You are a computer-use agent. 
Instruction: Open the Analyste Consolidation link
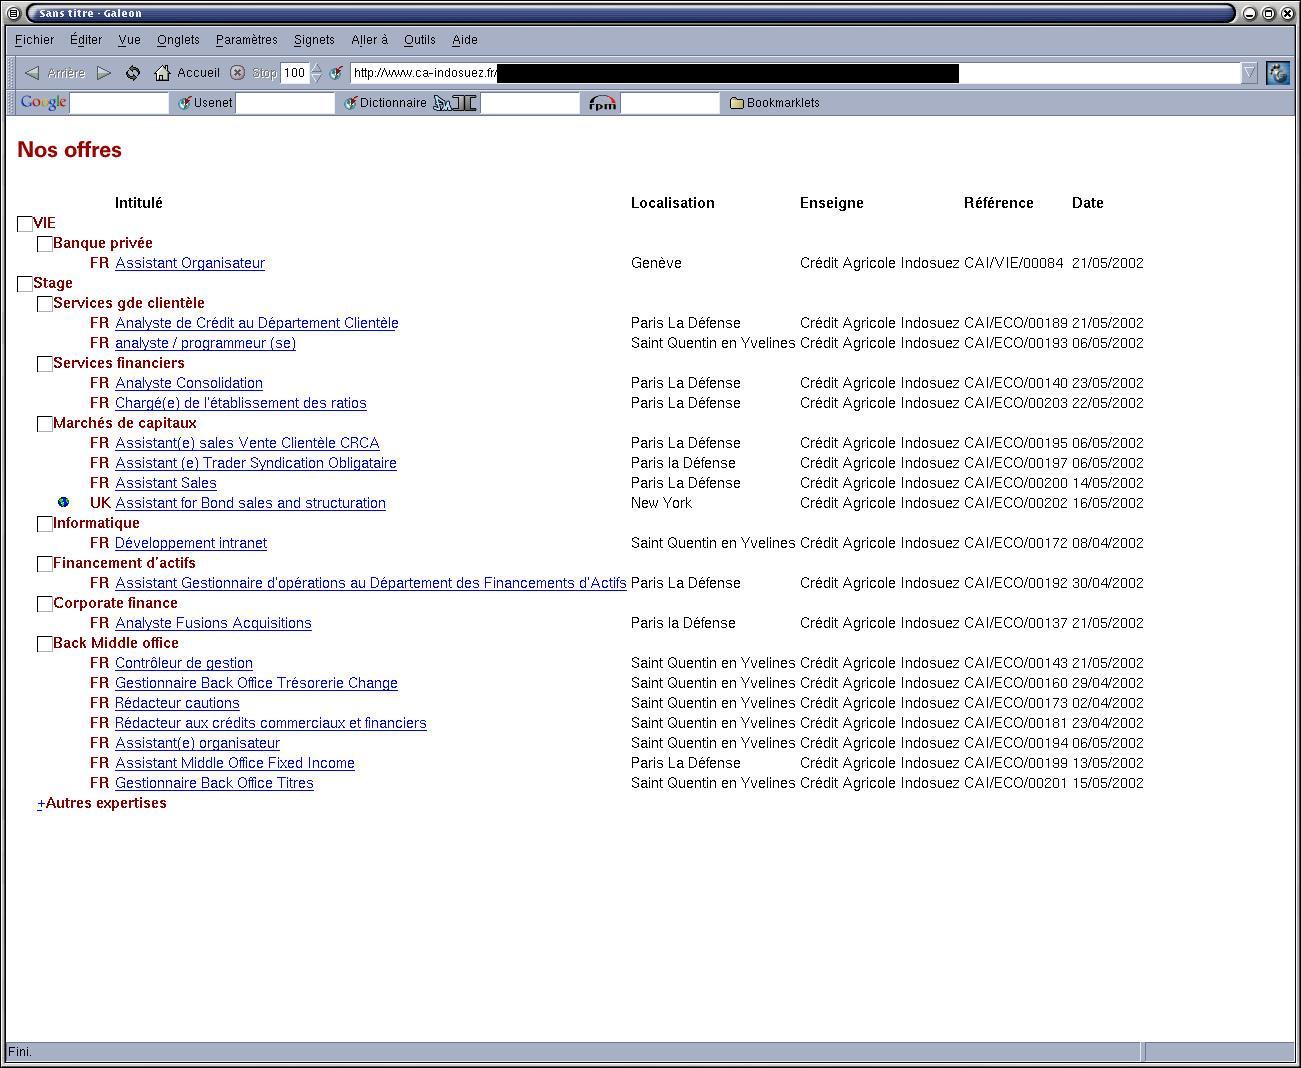(x=189, y=383)
